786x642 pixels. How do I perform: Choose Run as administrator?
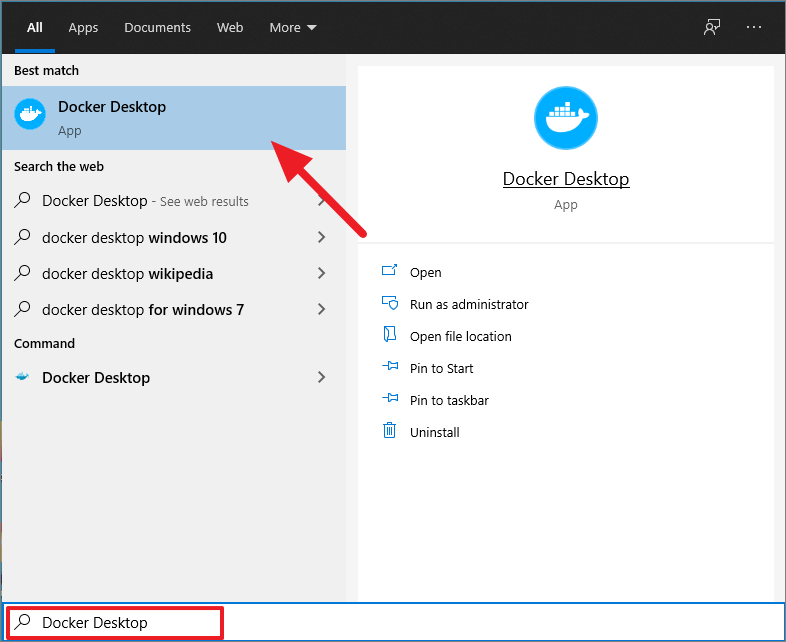[469, 305]
